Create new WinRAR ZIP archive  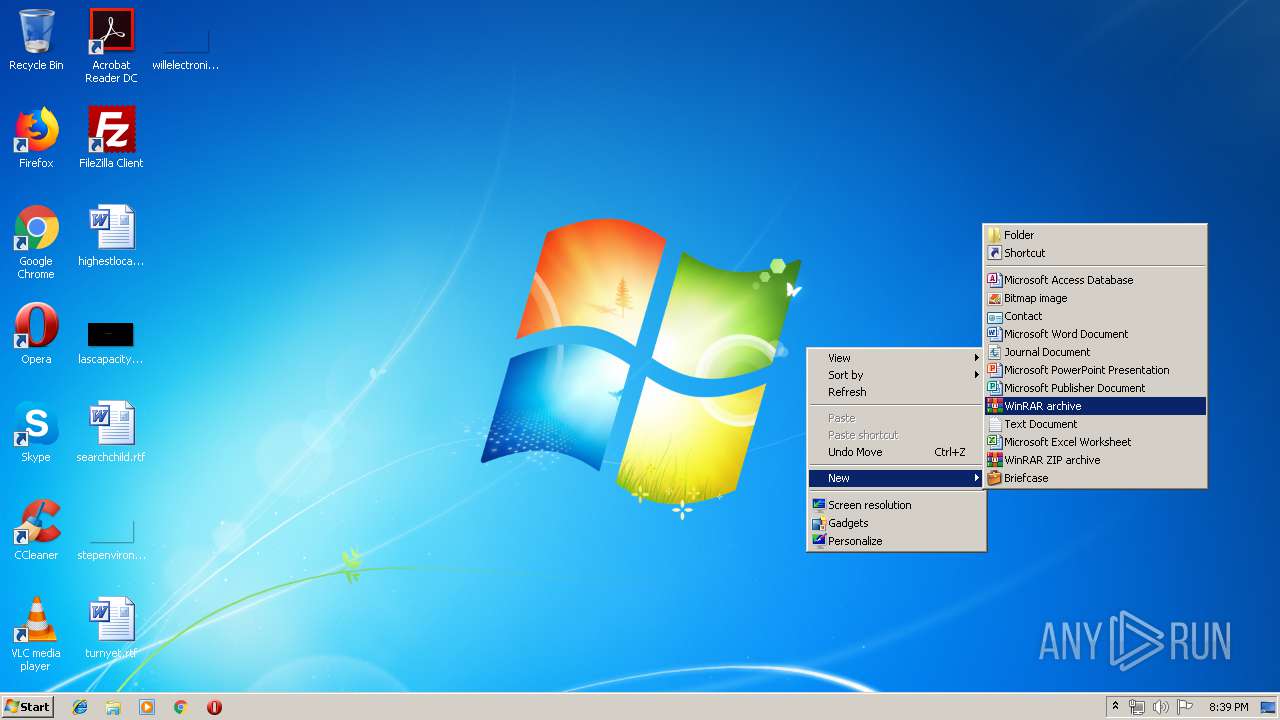[x=1095, y=460]
